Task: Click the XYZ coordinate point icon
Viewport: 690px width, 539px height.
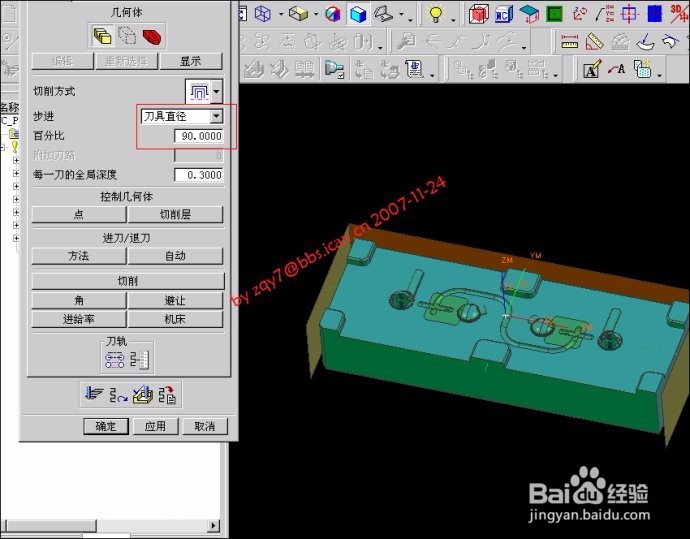Action: pos(605,14)
